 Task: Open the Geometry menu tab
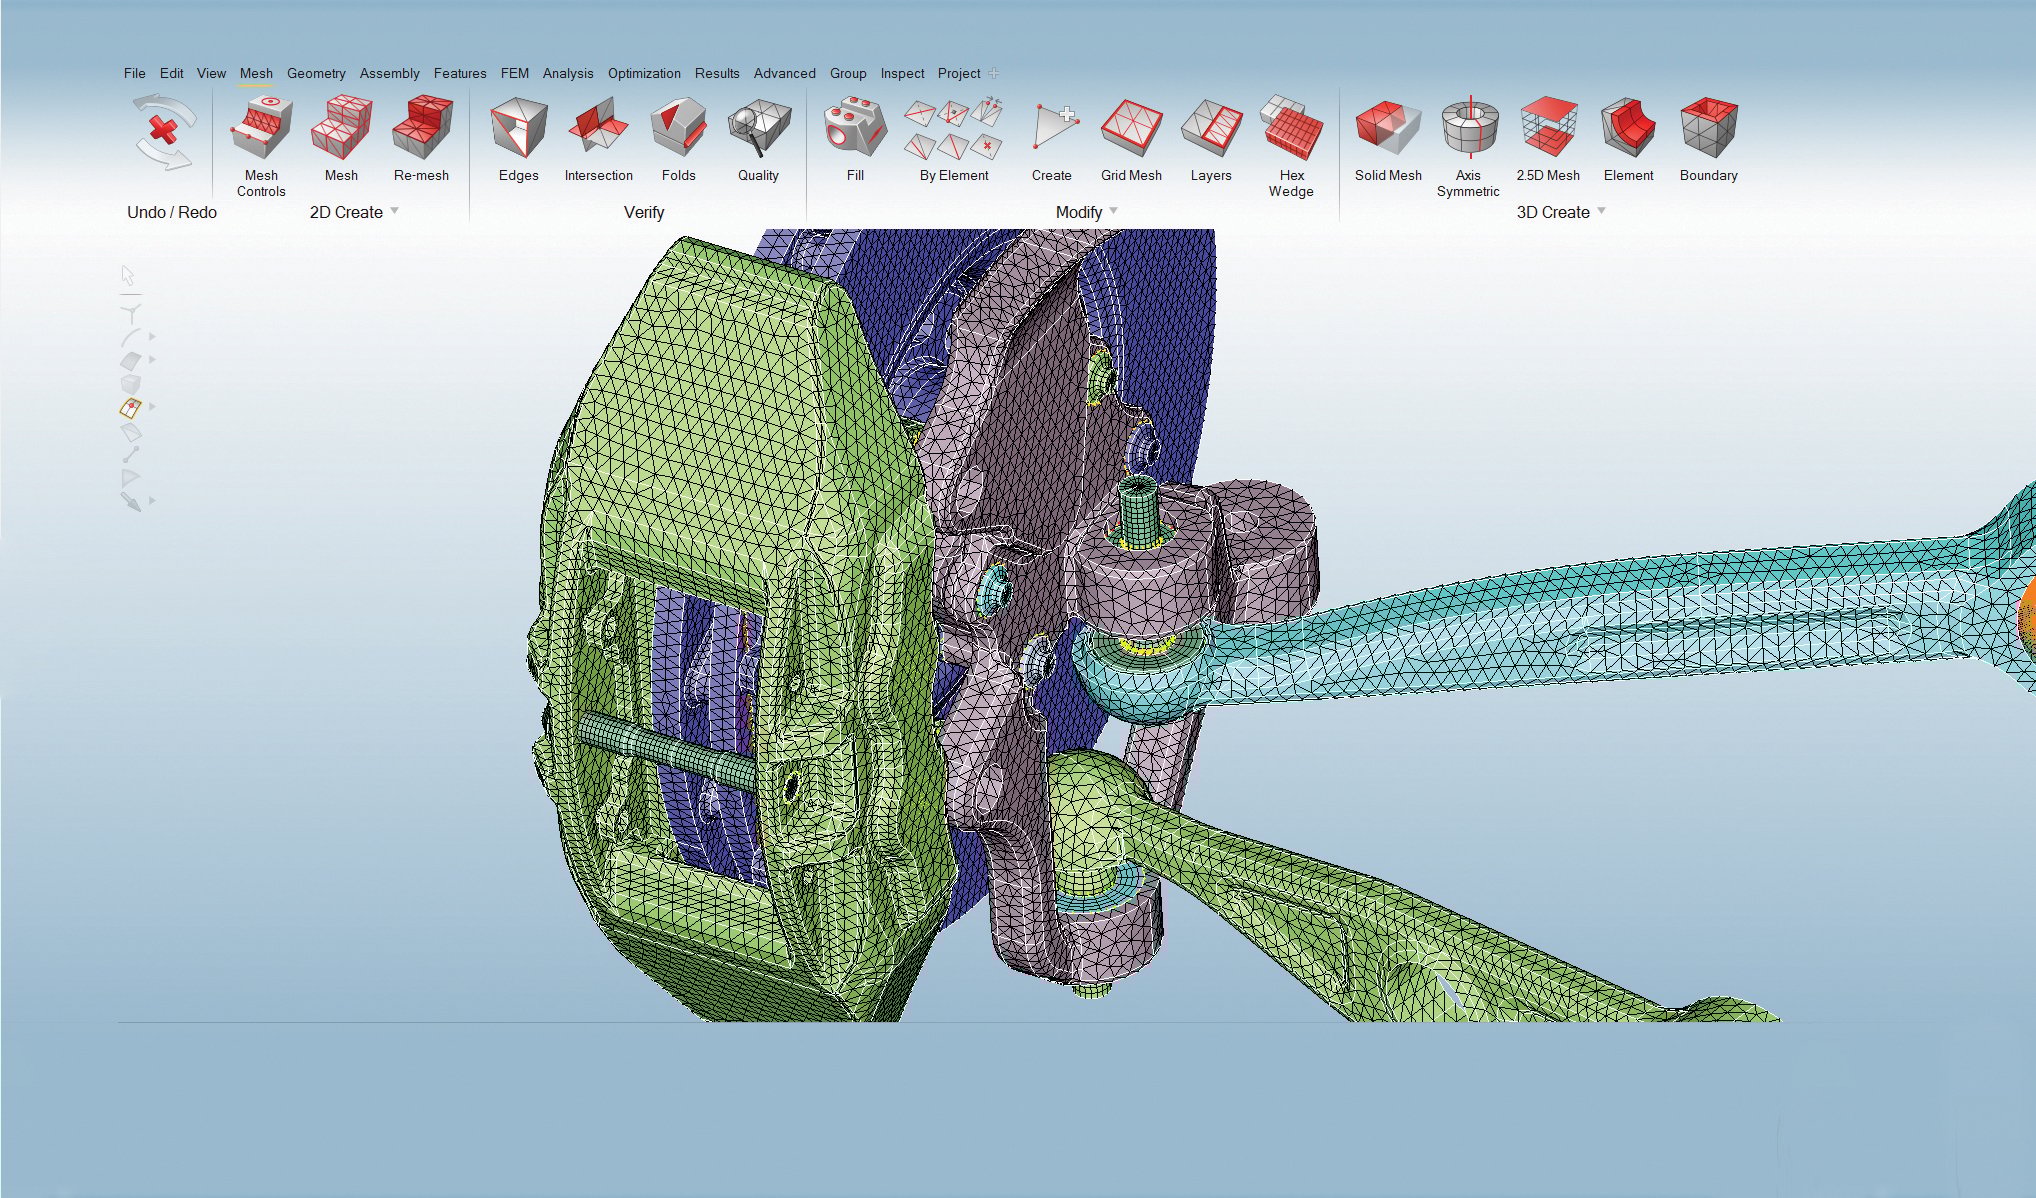[316, 73]
